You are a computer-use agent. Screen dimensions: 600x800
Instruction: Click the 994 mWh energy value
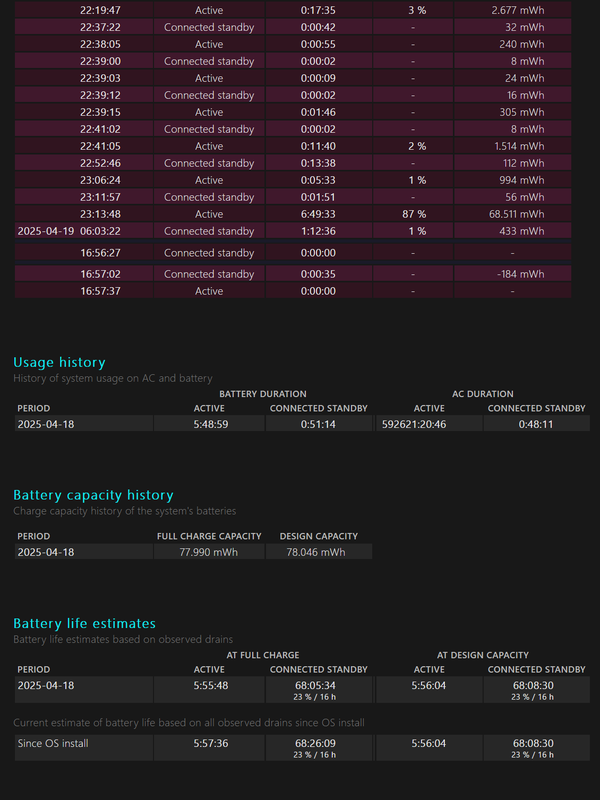[521, 180]
